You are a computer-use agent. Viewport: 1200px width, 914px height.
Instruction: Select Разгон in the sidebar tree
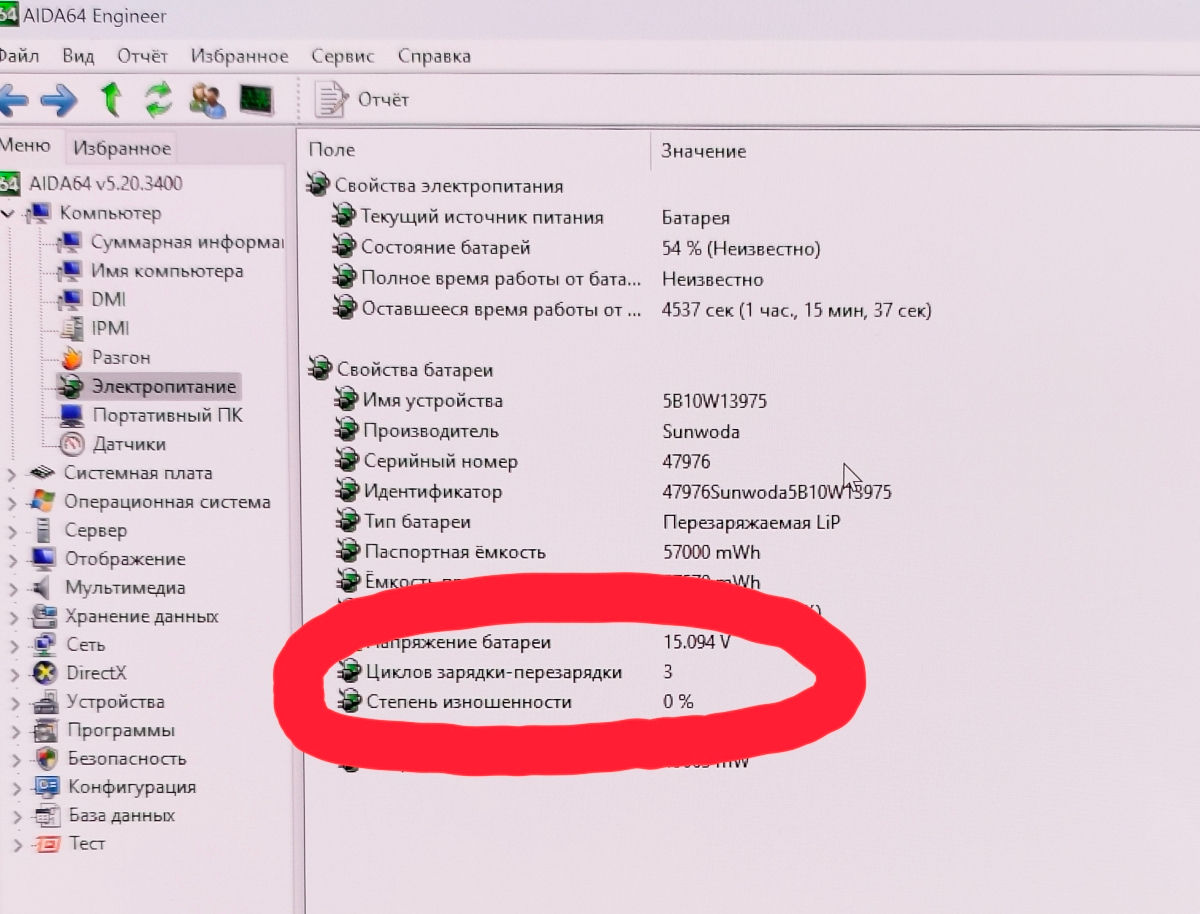pos(121,357)
